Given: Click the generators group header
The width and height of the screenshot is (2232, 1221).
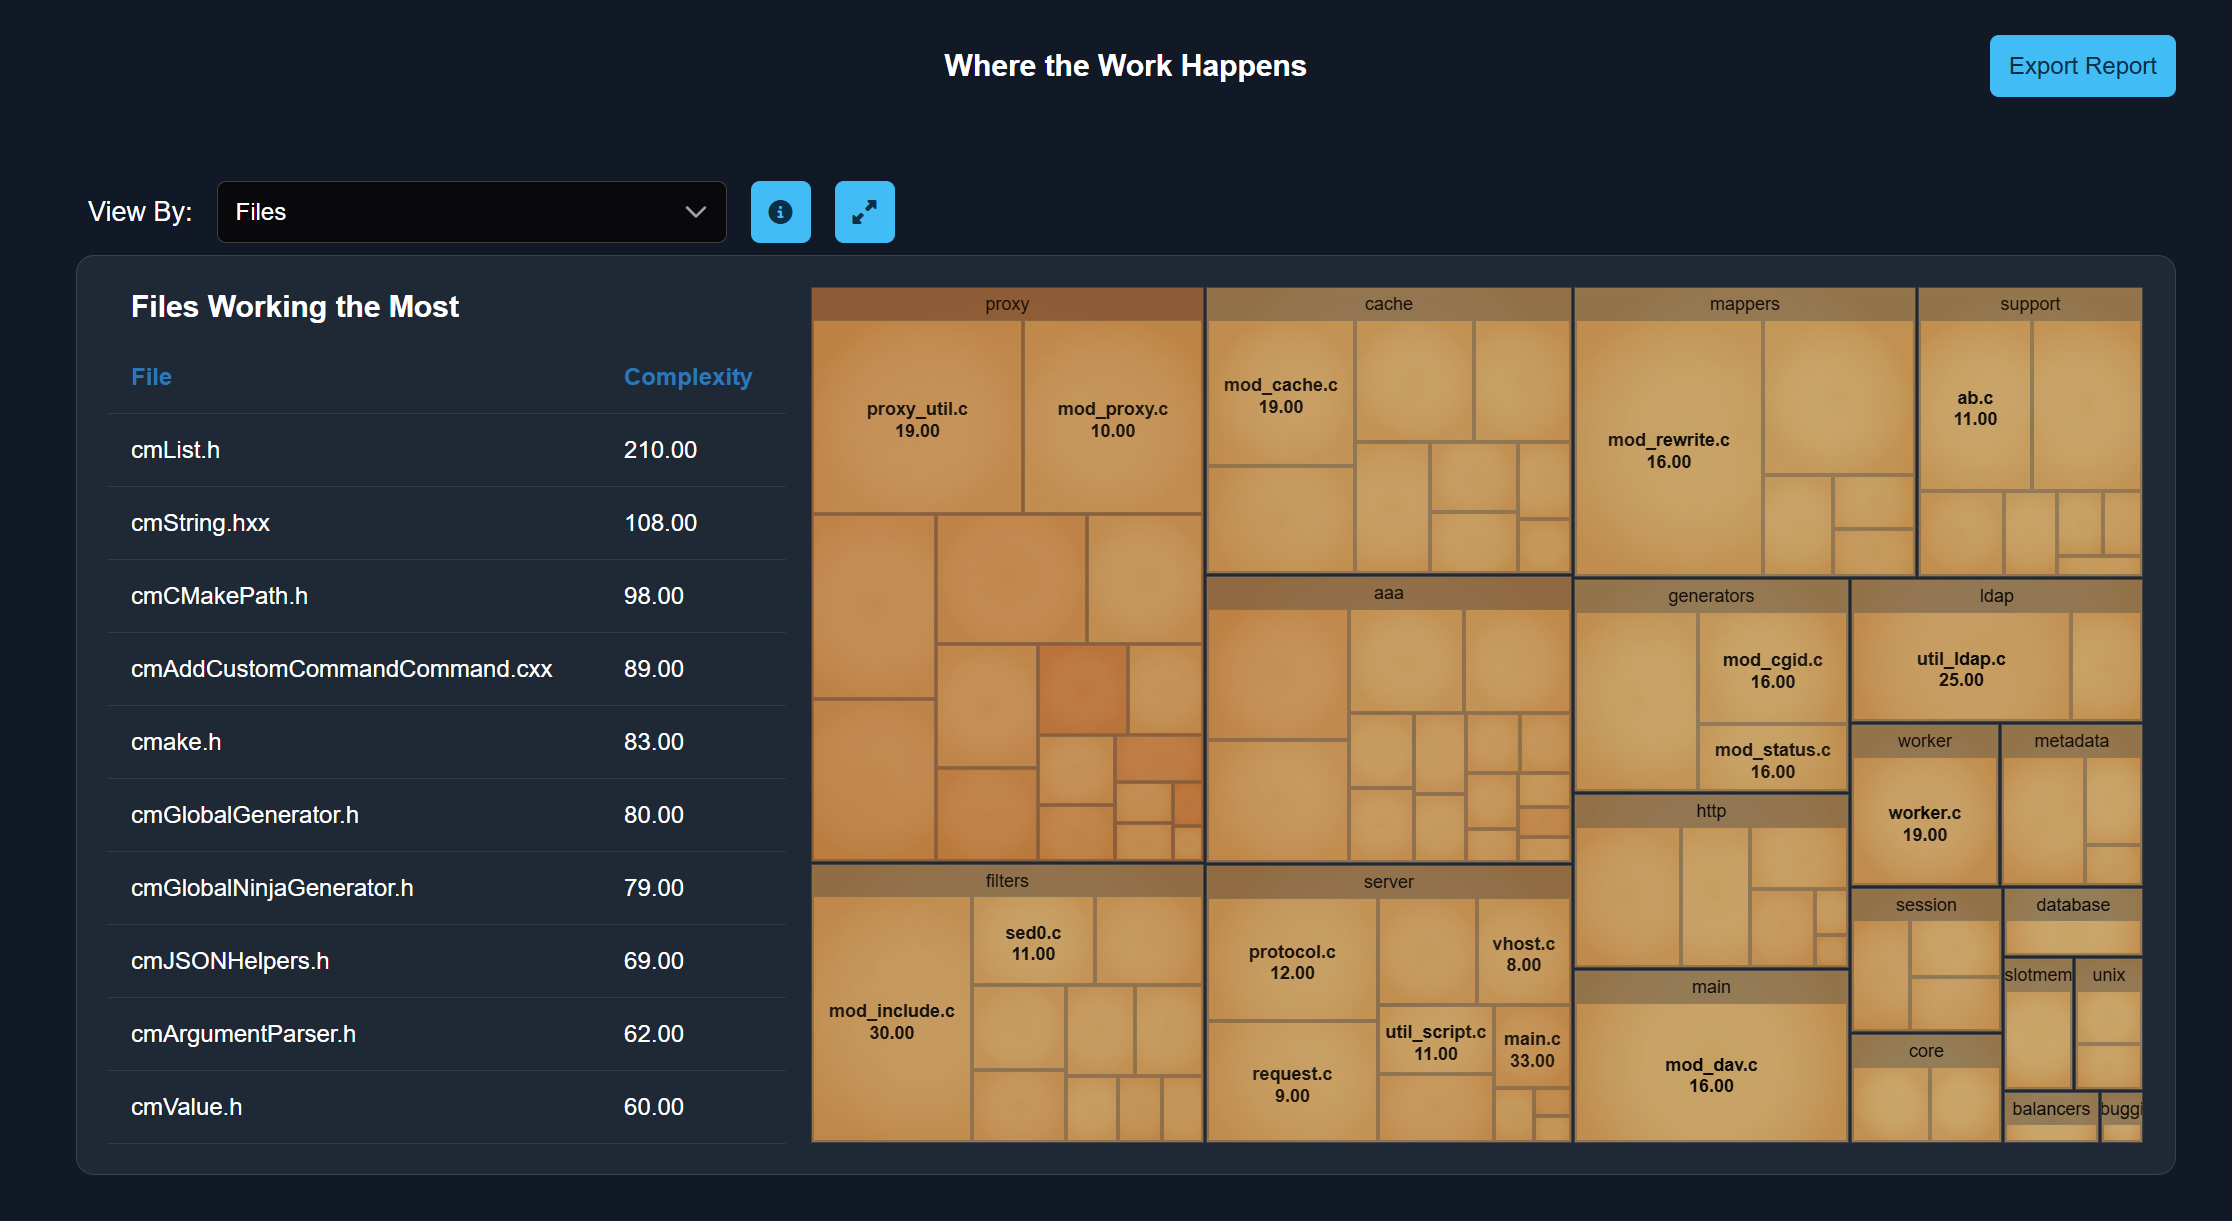Looking at the screenshot, I should coord(1710,596).
